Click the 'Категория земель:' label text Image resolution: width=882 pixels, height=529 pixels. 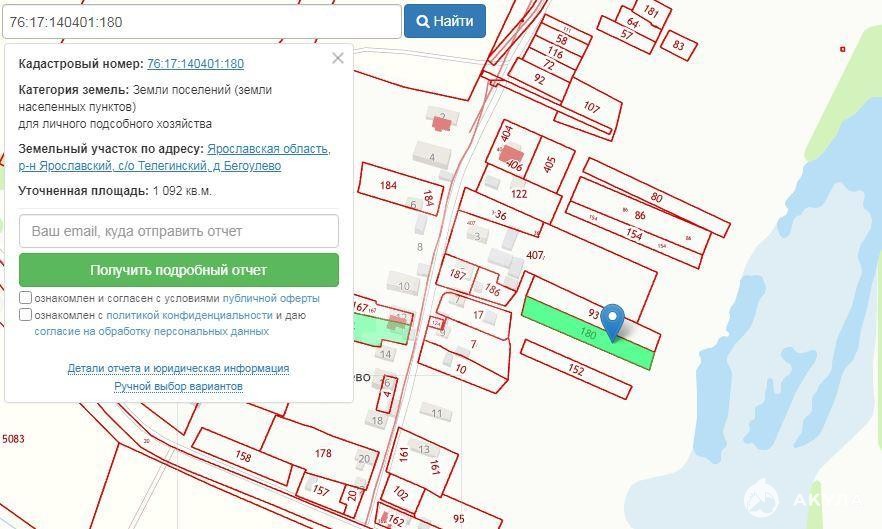pyautogui.click(x=74, y=89)
